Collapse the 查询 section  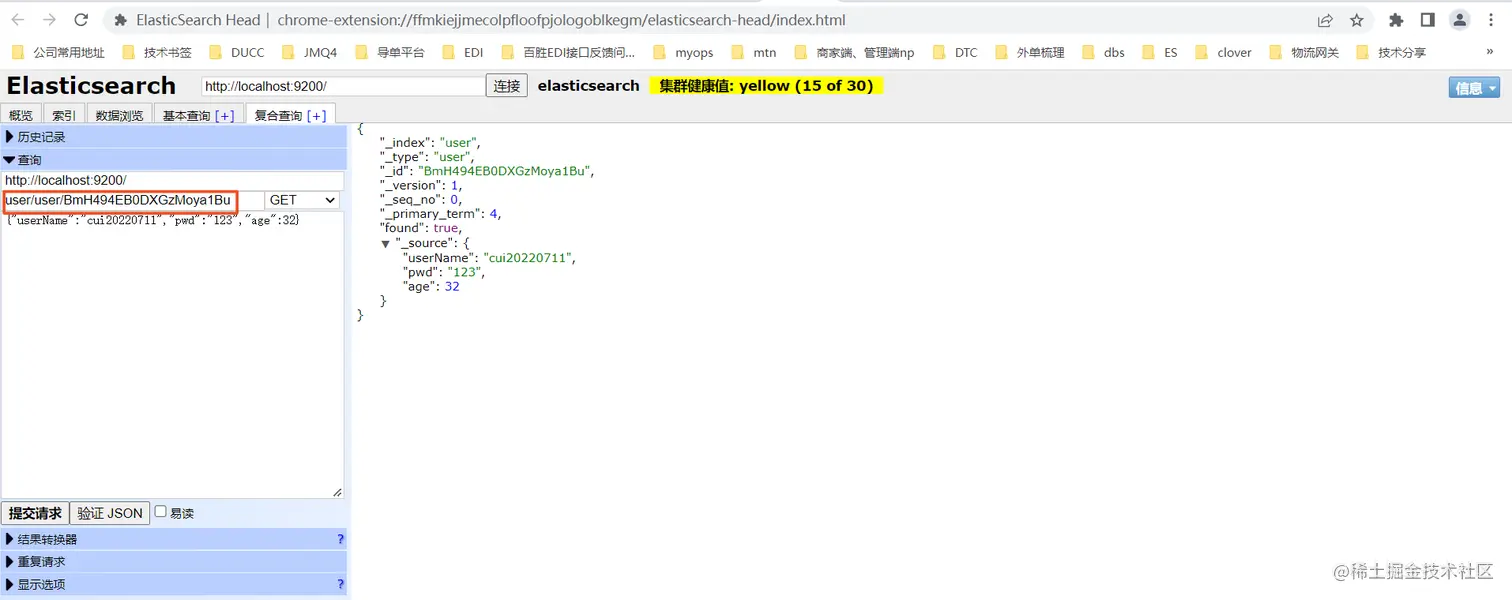[174, 160]
